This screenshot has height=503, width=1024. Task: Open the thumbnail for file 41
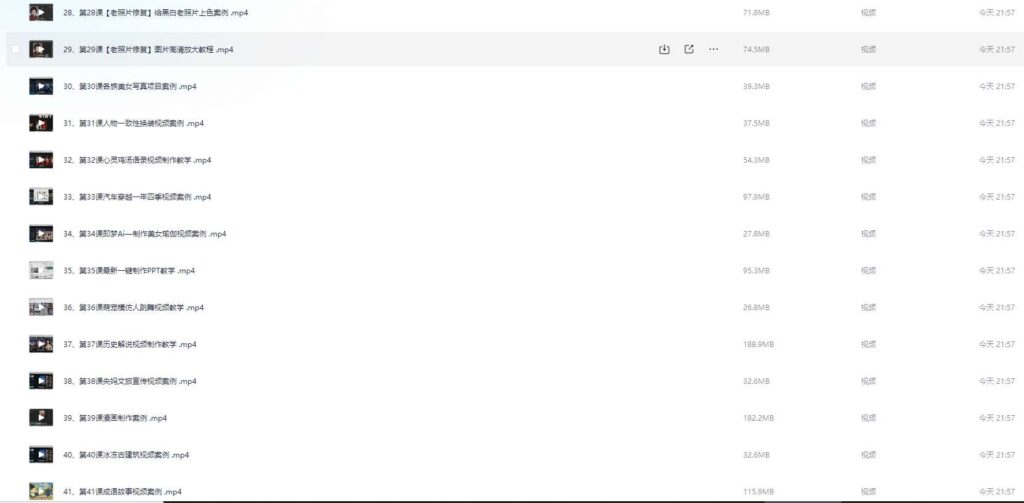tap(41, 491)
